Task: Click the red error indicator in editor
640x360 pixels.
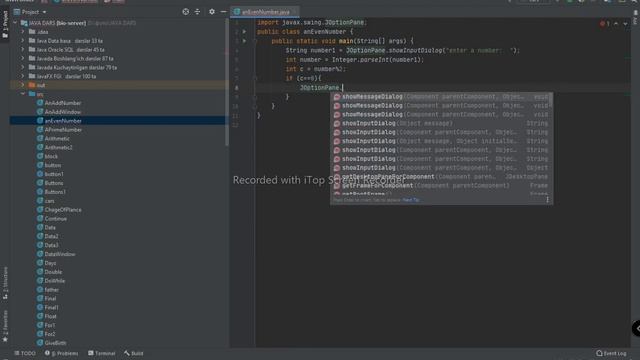Action: point(604,24)
